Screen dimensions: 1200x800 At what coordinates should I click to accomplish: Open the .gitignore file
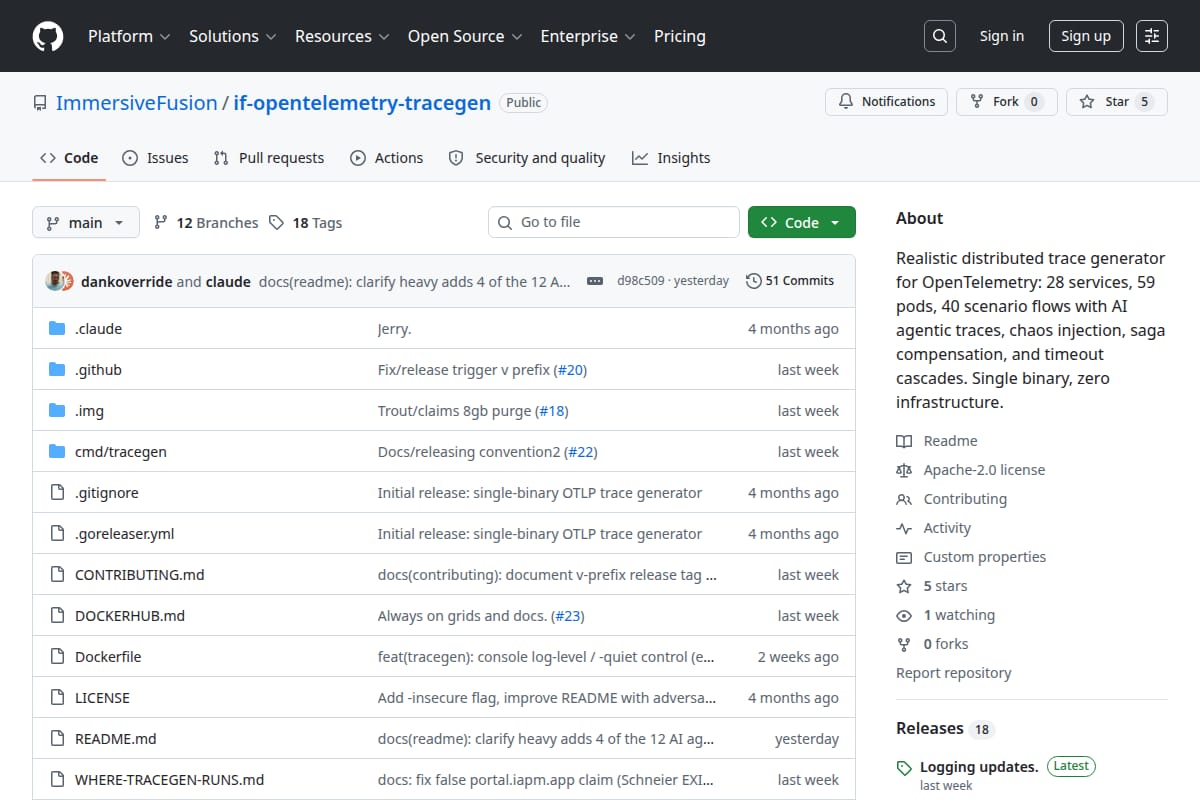(x=107, y=493)
